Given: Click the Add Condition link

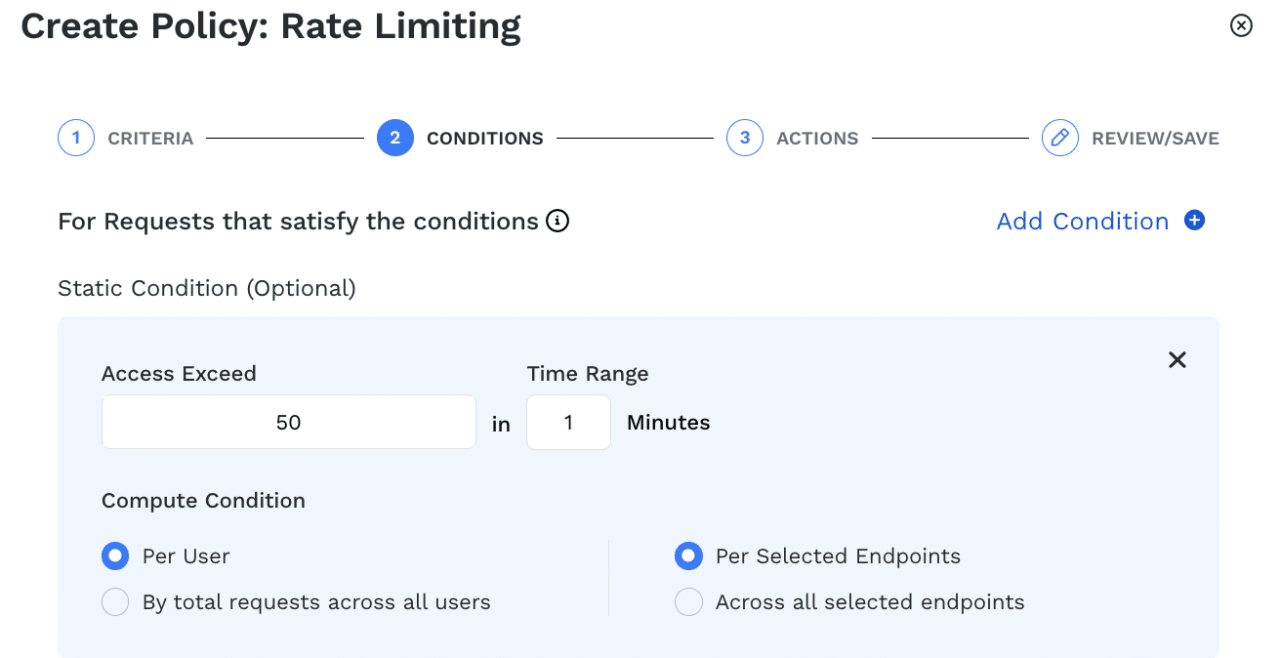Looking at the screenshot, I should 1082,220.
